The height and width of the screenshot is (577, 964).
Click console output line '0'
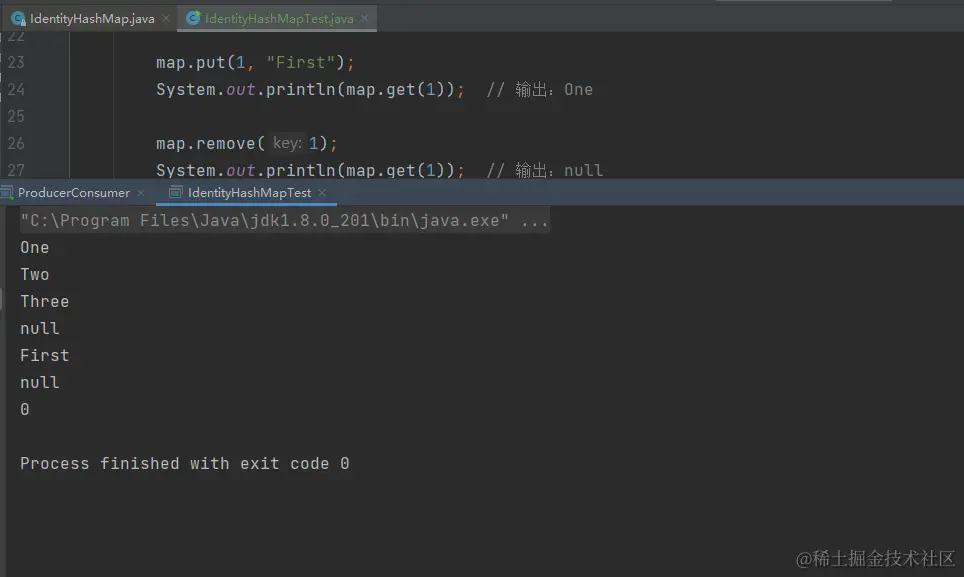(25, 410)
